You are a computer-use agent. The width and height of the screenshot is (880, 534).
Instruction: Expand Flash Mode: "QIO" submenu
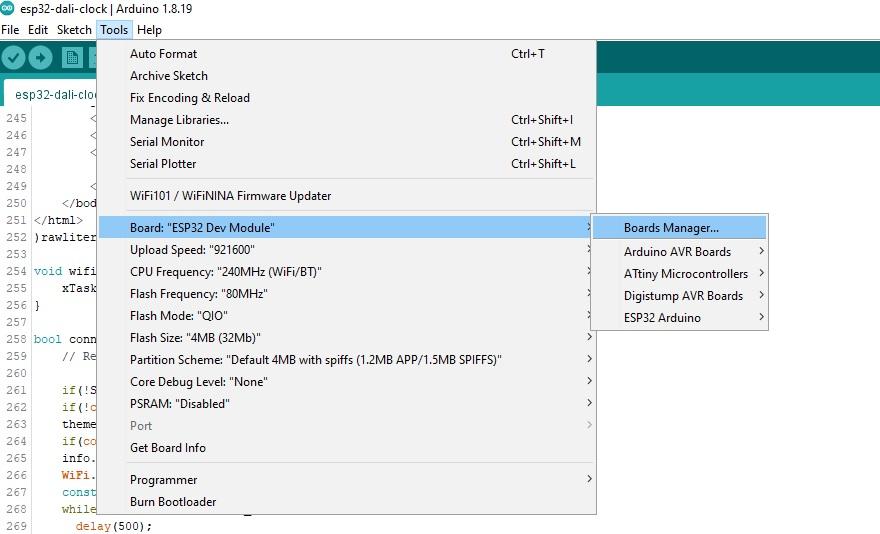tap(345, 315)
